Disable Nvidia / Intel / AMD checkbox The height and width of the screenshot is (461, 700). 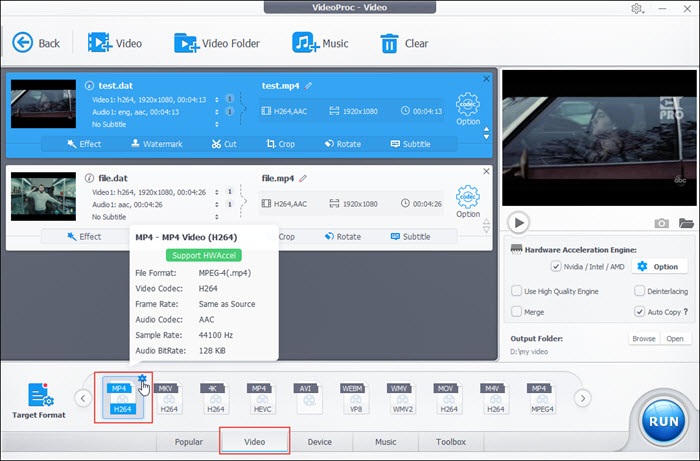[556, 267]
